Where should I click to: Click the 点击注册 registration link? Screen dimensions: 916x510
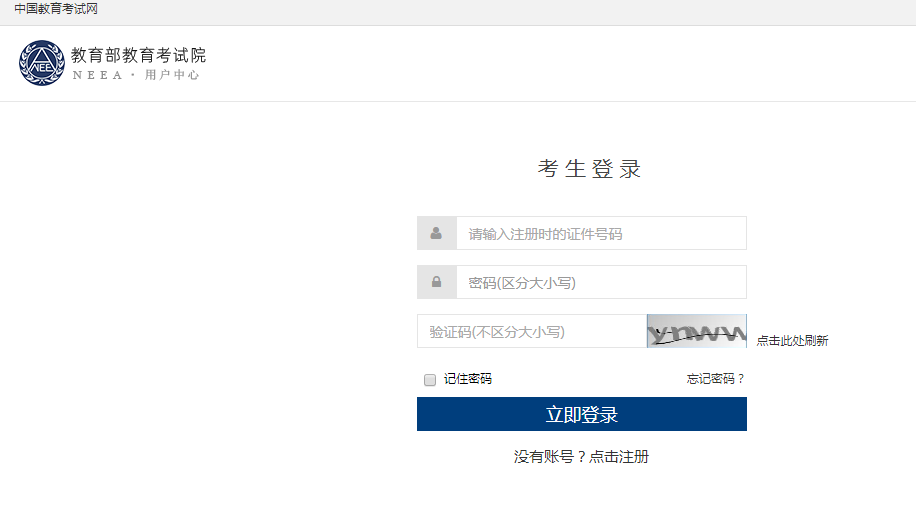click(619, 457)
